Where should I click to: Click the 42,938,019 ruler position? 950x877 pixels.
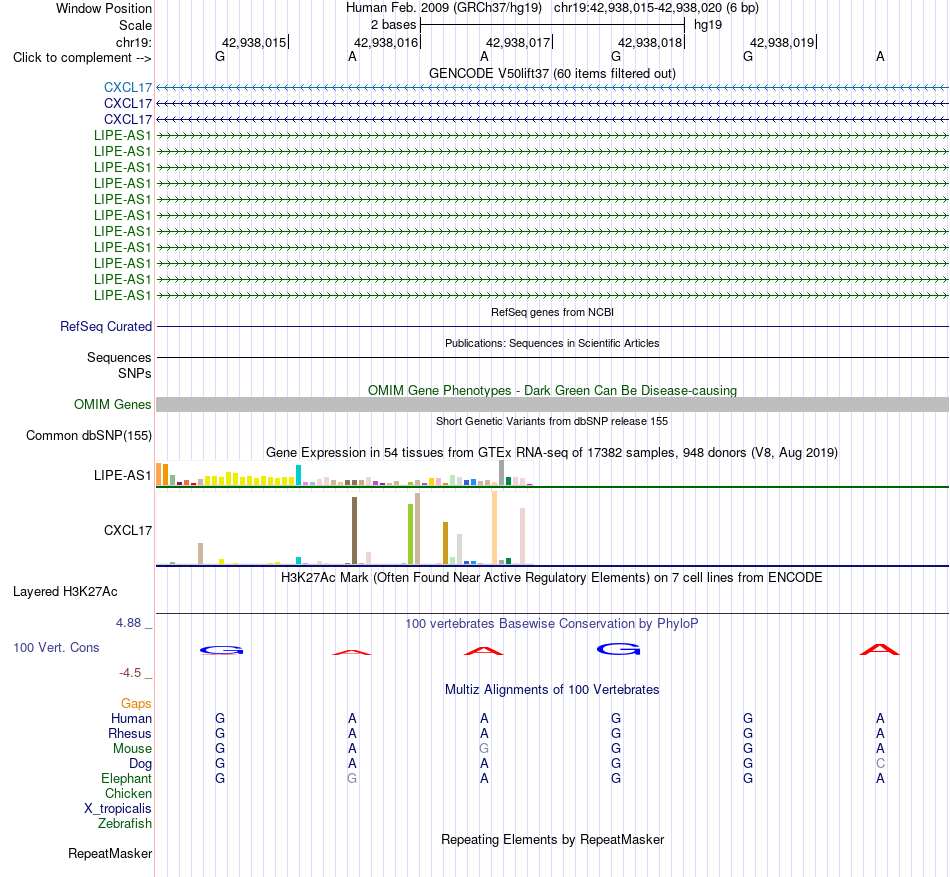[782, 42]
